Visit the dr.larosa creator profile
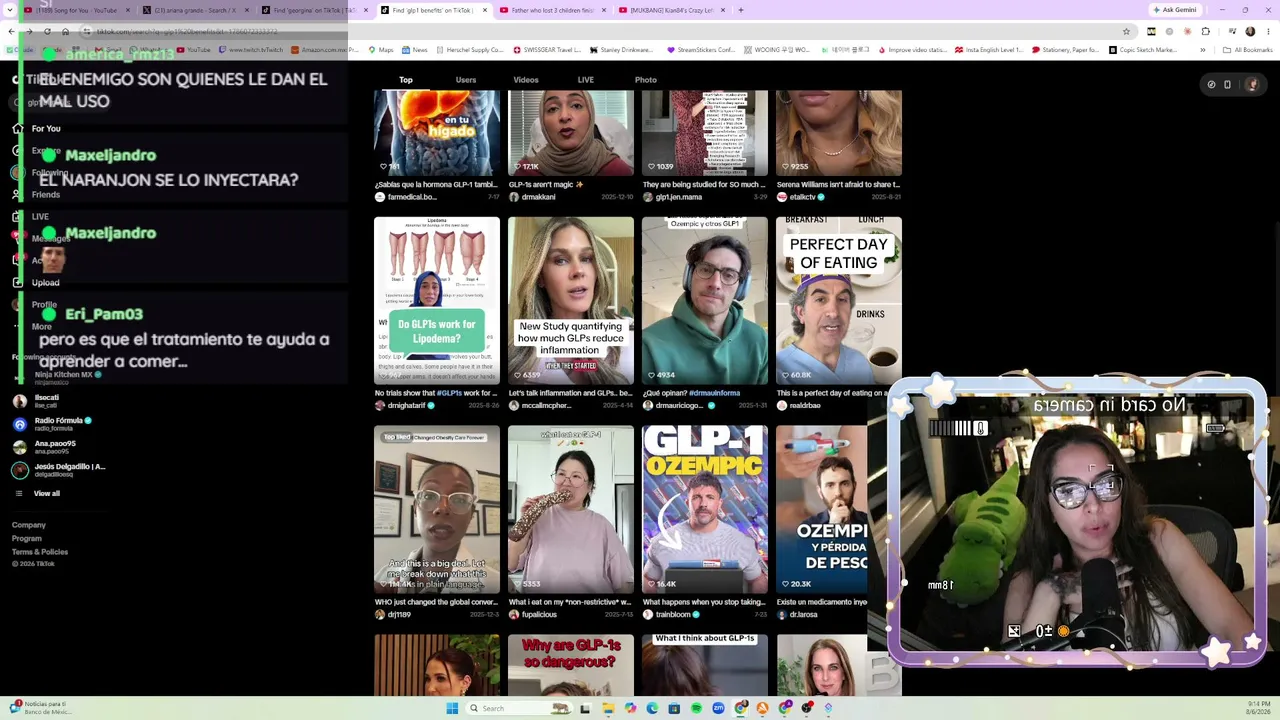Image resolution: width=1280 pixels, height=720 pixels. click(x=803, y=614)
